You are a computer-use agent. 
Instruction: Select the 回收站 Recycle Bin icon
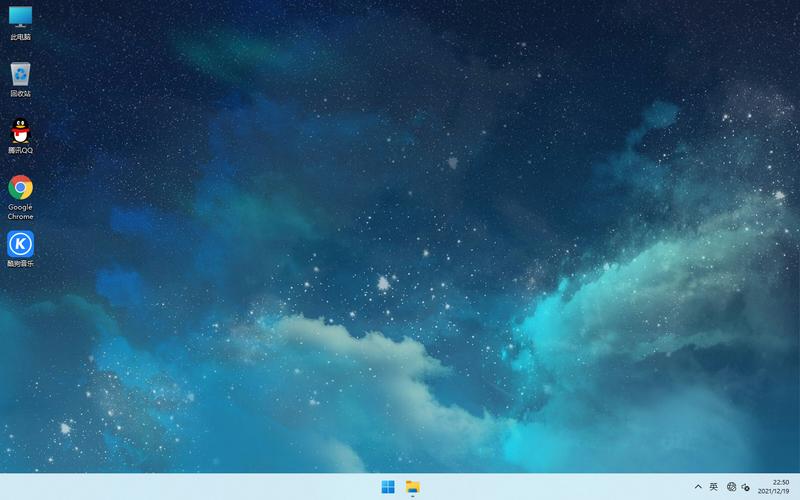click(20, 74)
